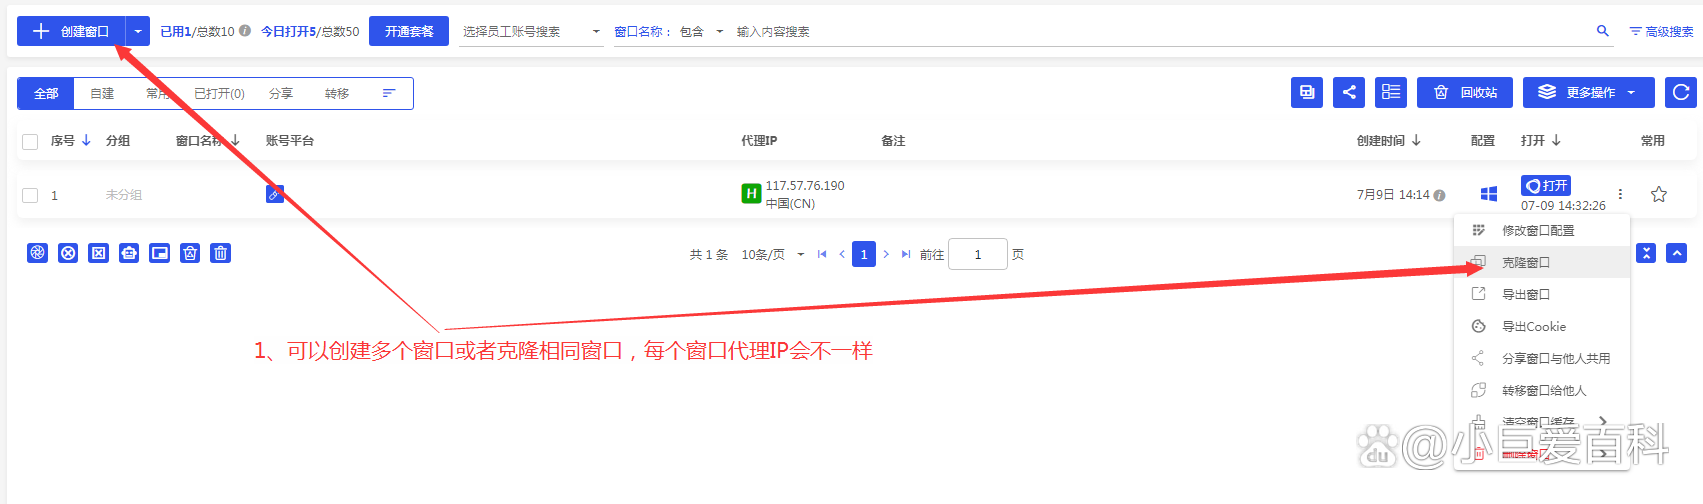The height and width of the screenshot is (504, 1703).
Task: Choose 克隆窗口 from context menu
Action: (x=1542, y=262)
